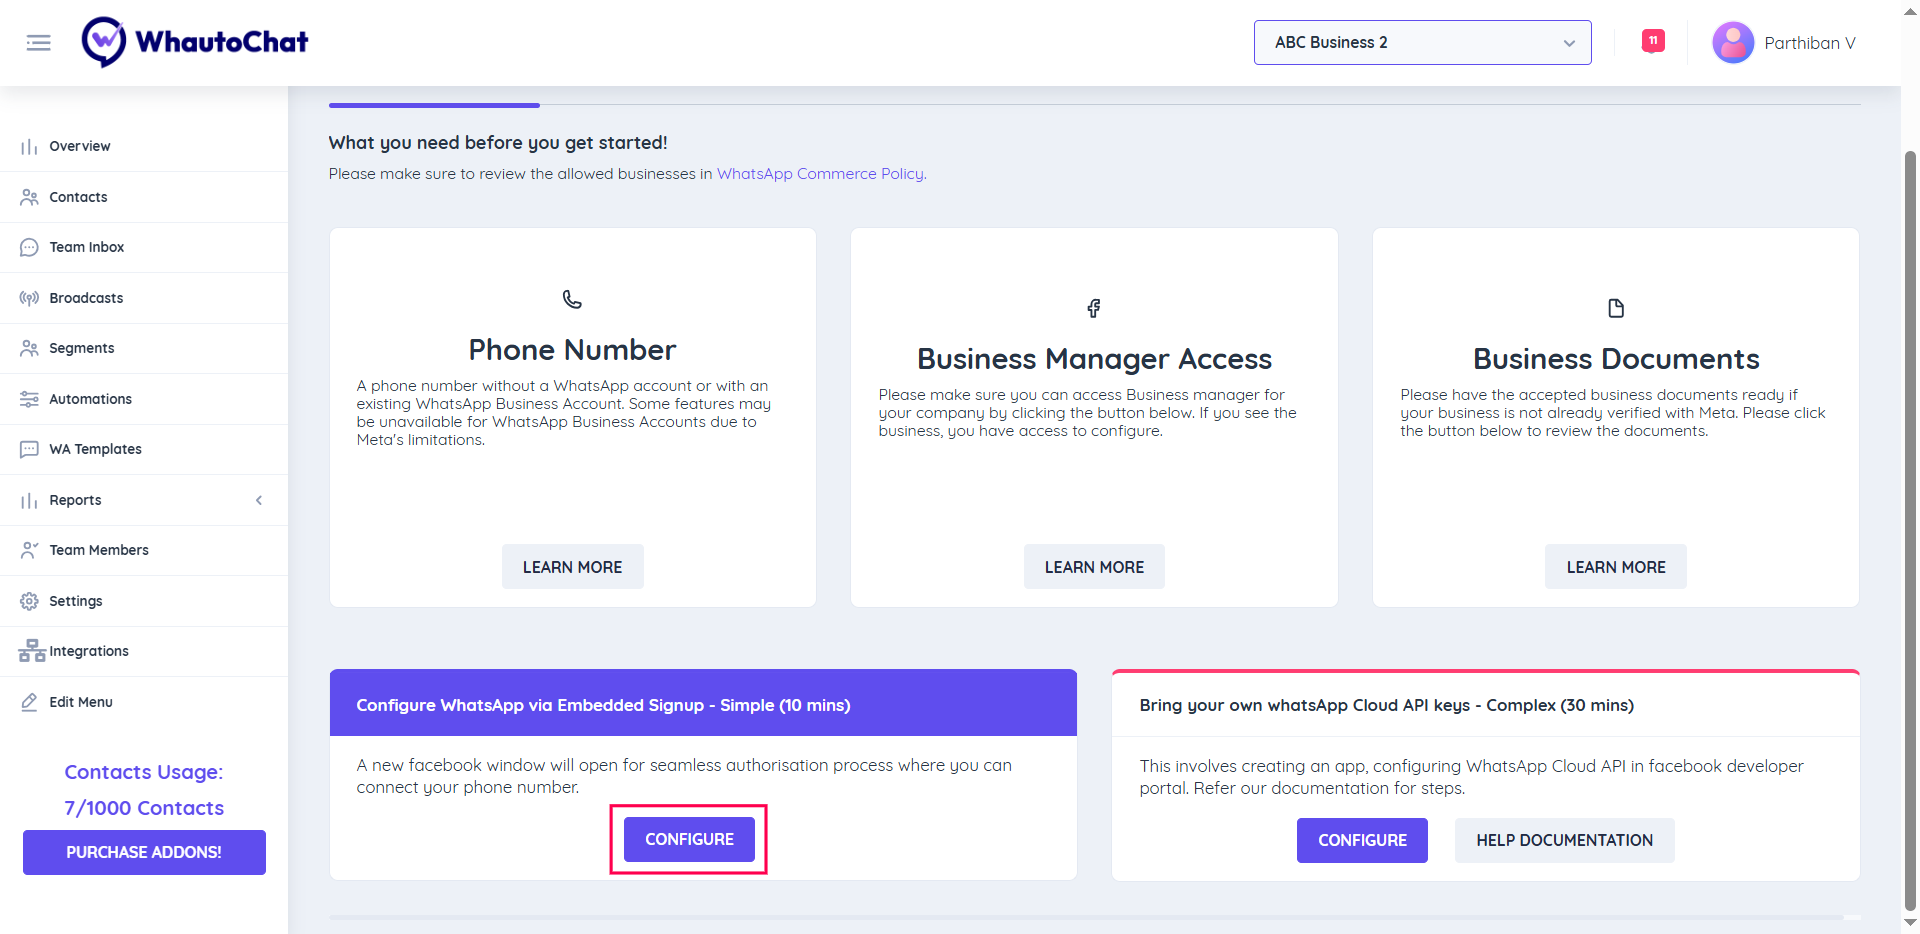The image size is (1920, 934).
Task: Open Settings in the sidebar
Action: pos(144,601)
